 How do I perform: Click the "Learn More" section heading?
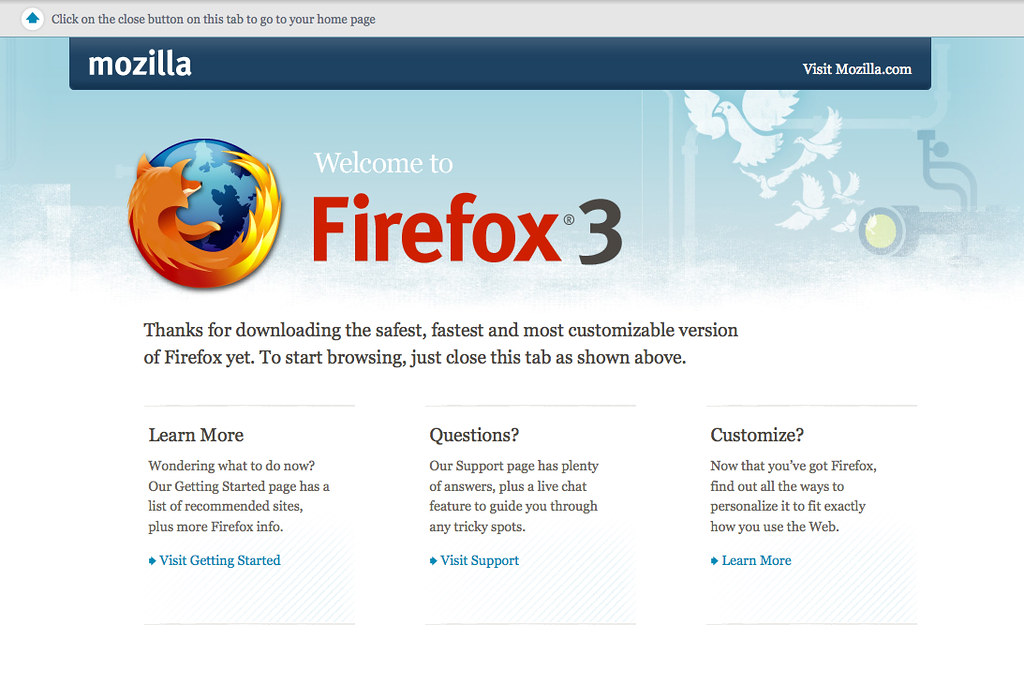pos(196,435)
